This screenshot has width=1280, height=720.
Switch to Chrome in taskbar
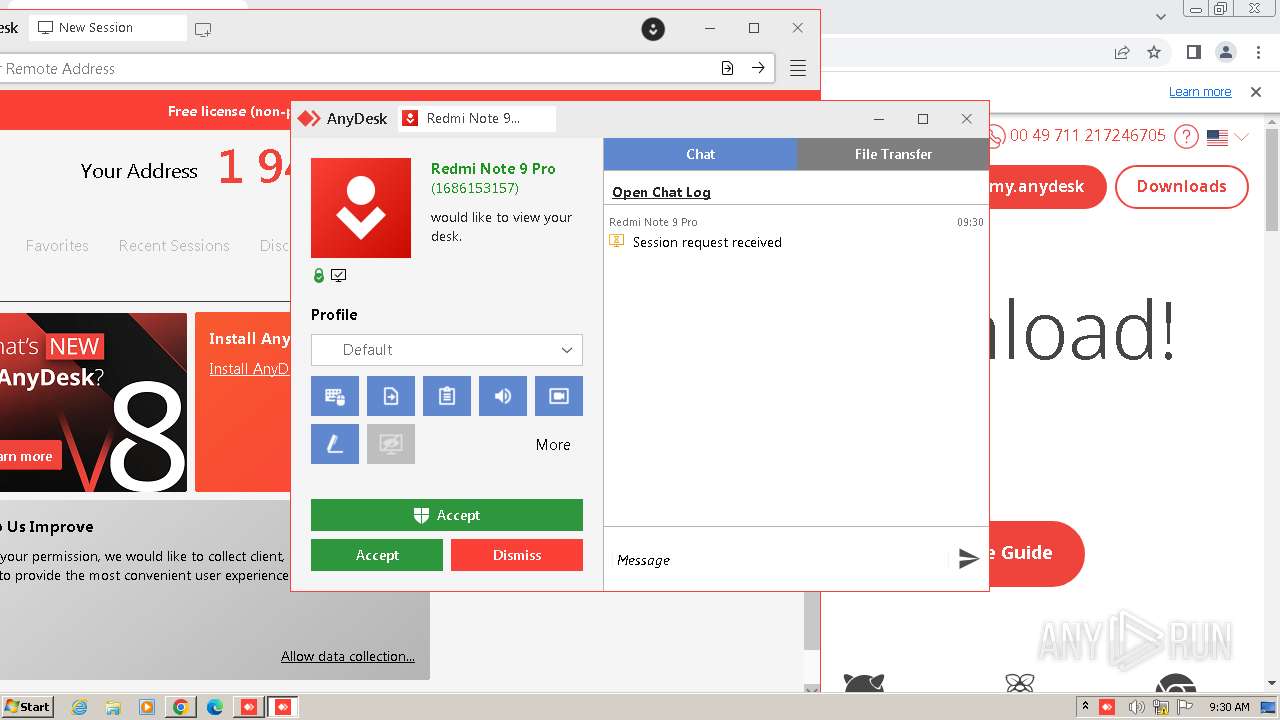tap(181, 707)
